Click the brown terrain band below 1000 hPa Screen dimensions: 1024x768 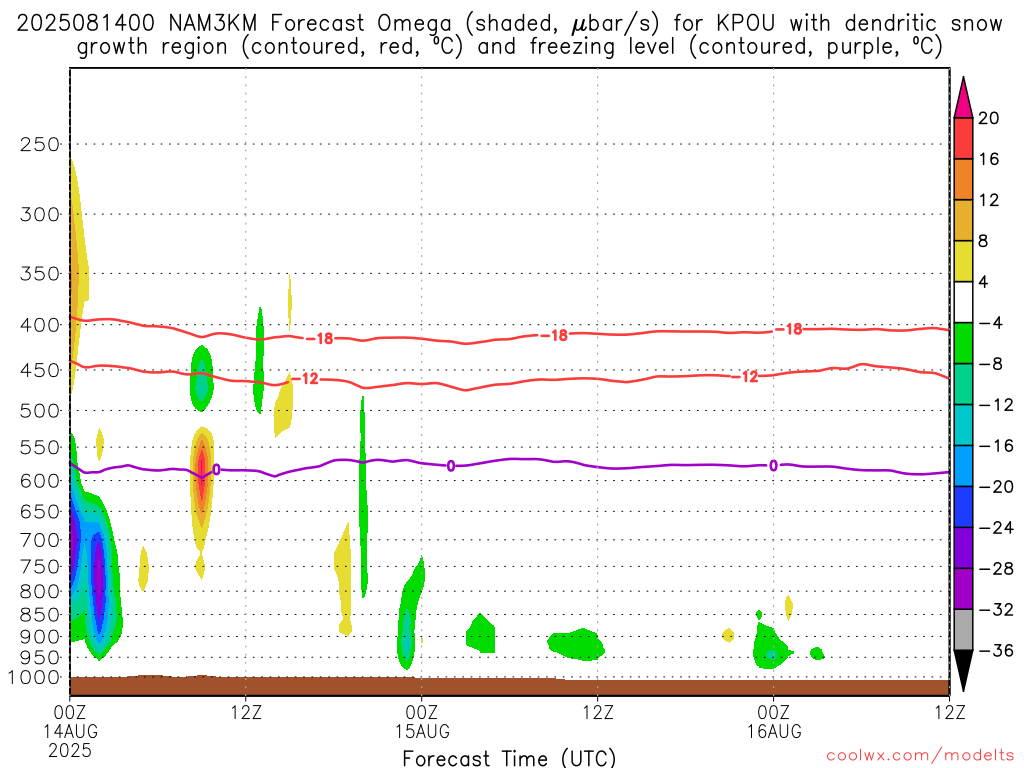tap(509, 686)
